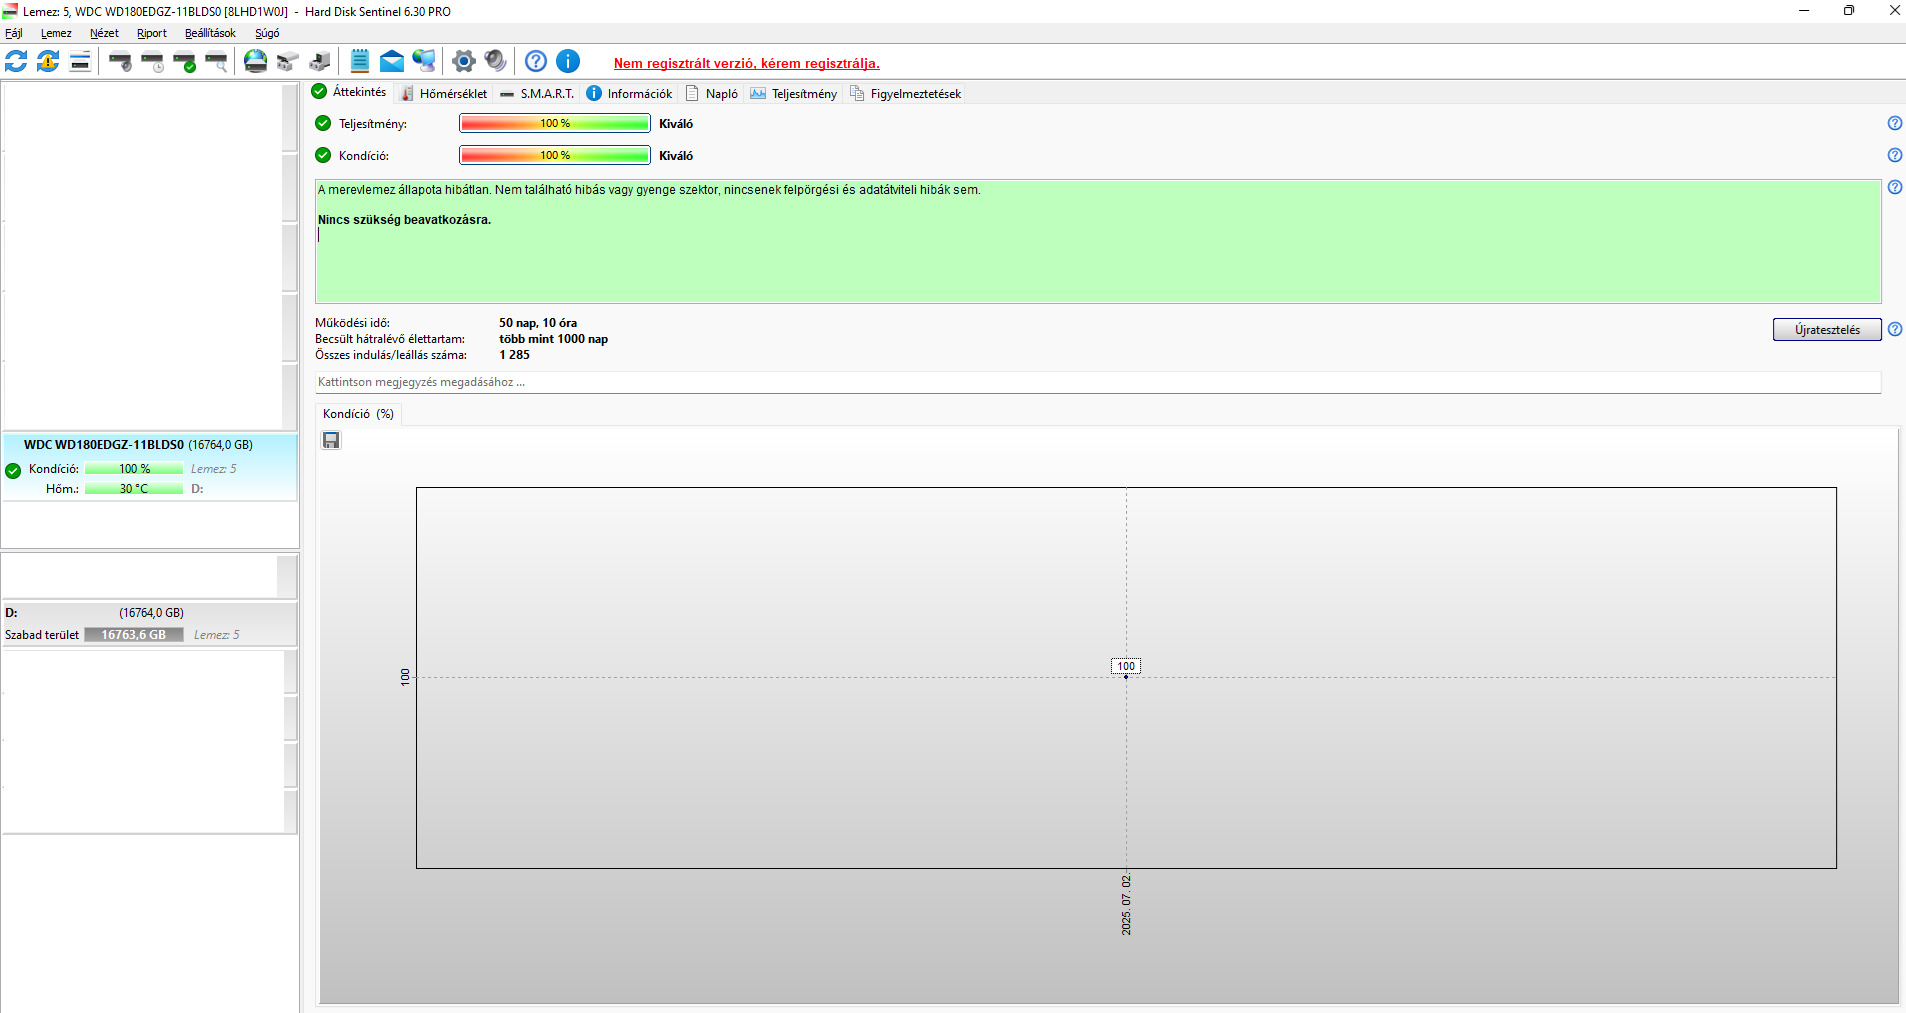Click the note field 'Kattintson megjegyzés megadásához'

coord(1098,382)
